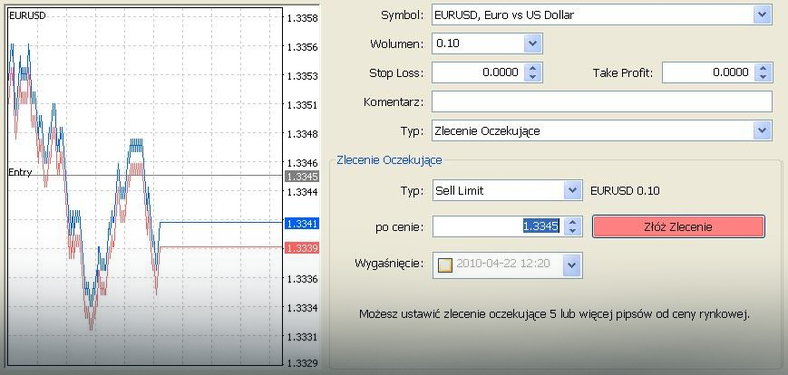
Task: Click the Symbol EURUSD text field
Action: (593, 15)
